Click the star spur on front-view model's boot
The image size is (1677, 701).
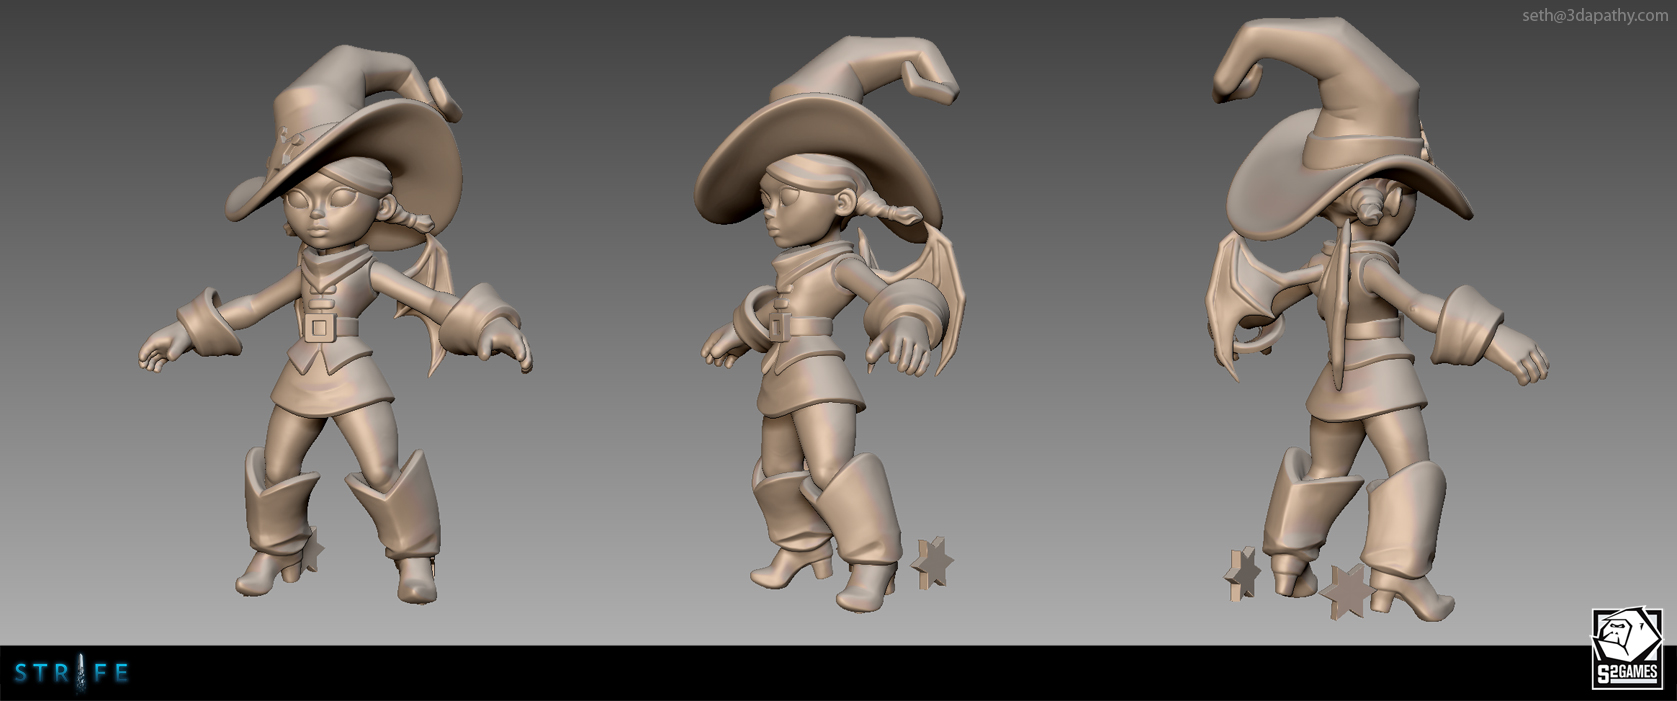tap(312, 549)
